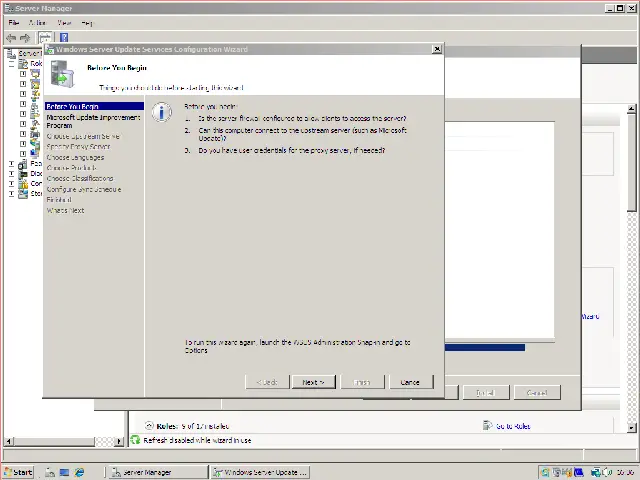The width and height of the screenshot is (640, 480).
Task: Click Install in the background wizard window
Action: pyautogui.click(x=486, y=393)
